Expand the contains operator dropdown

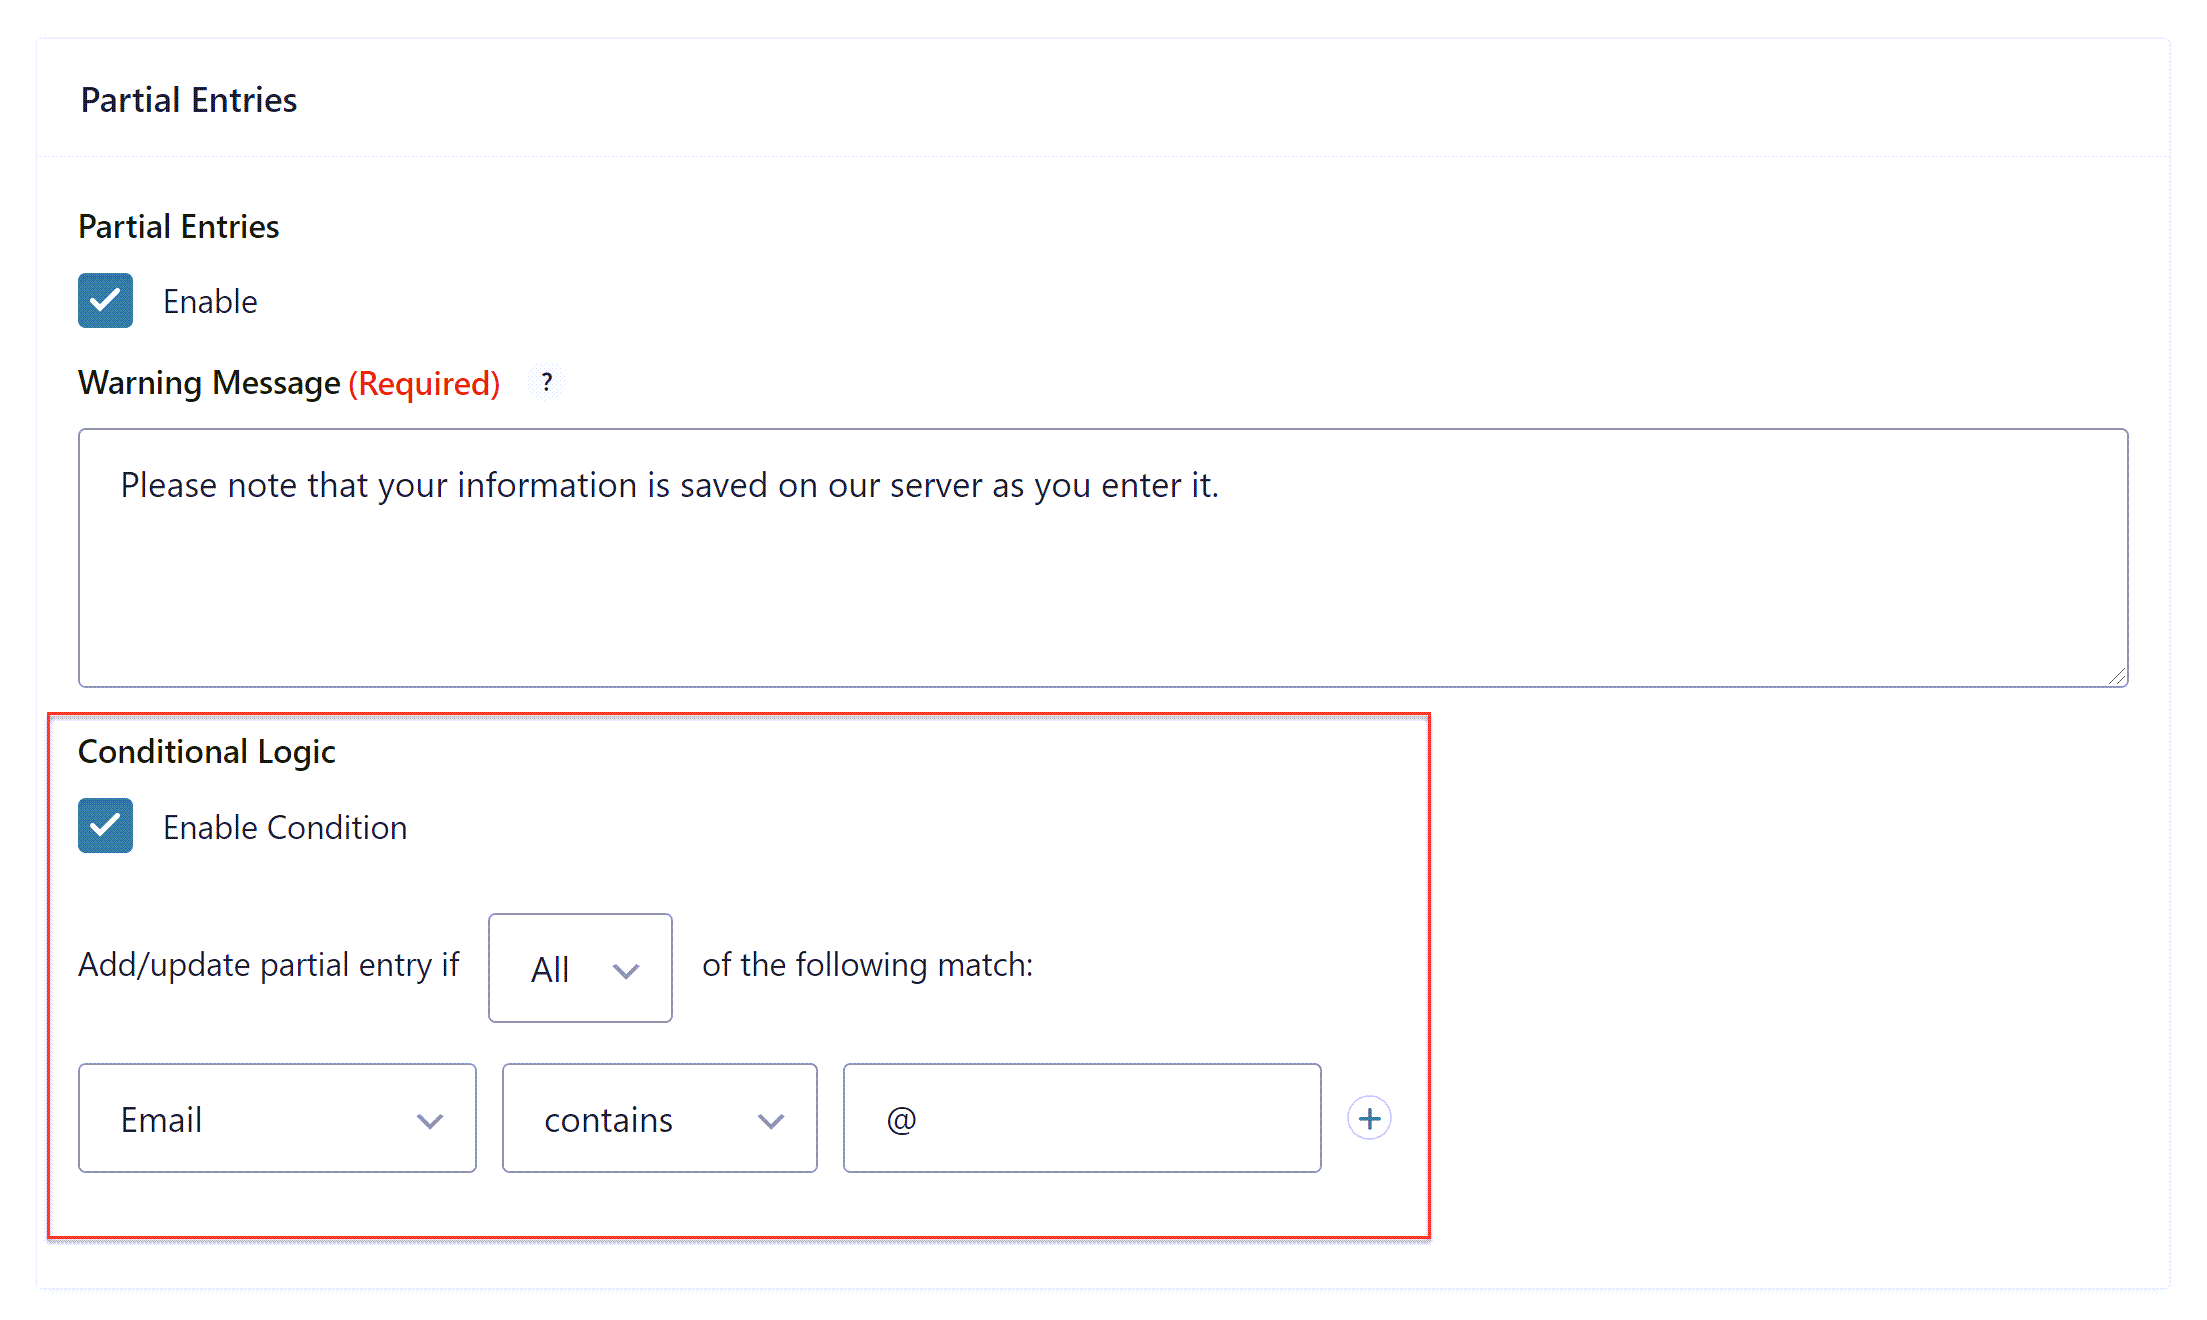pos(659,1119)
